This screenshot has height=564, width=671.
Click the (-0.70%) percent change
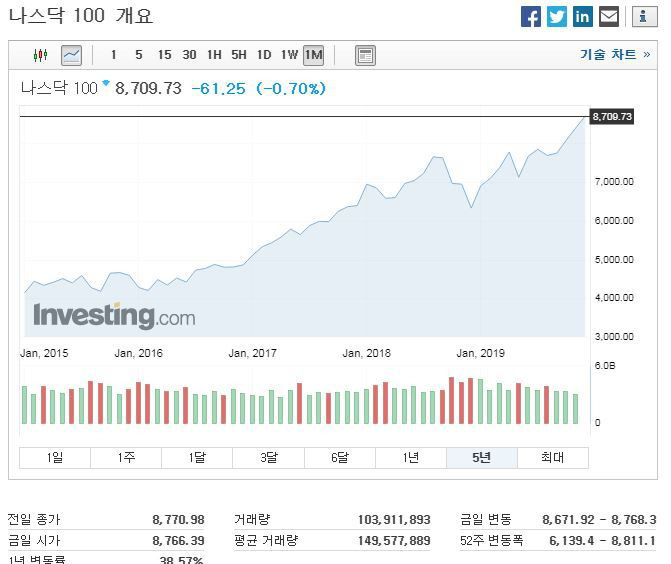pyautogui.click(x=291, y=89)
